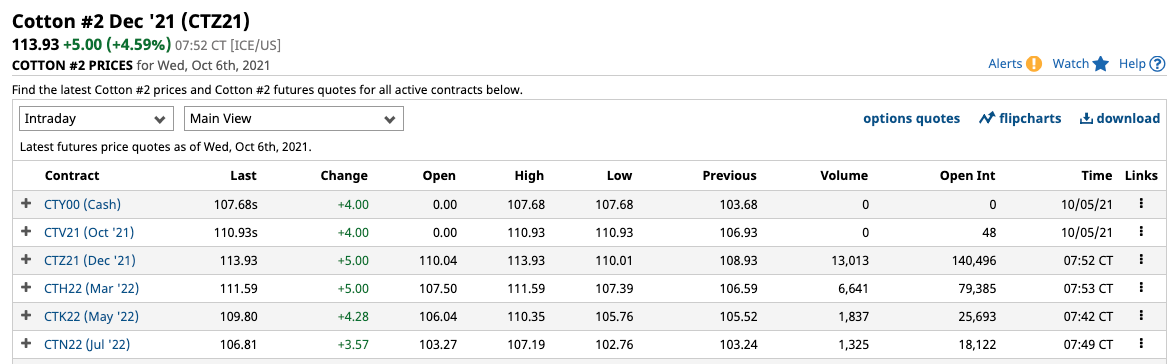This screenshot has height=364, width=1175.
Task: Sort by the Volume column header
Action: click(x=843, y=176)
